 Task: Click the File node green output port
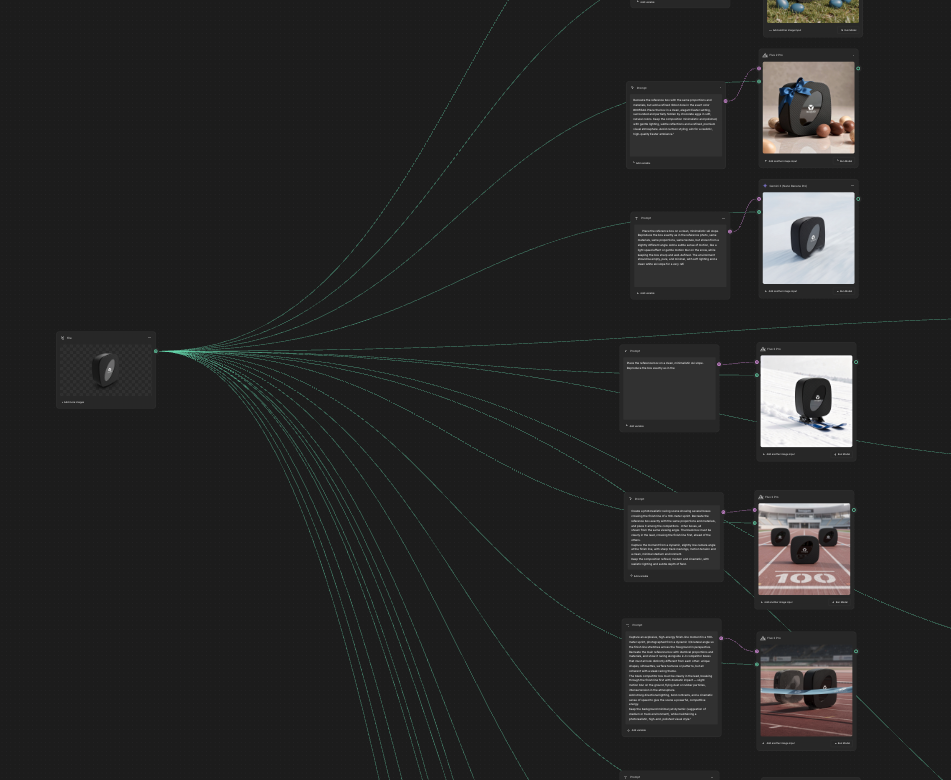coord(156,351)
